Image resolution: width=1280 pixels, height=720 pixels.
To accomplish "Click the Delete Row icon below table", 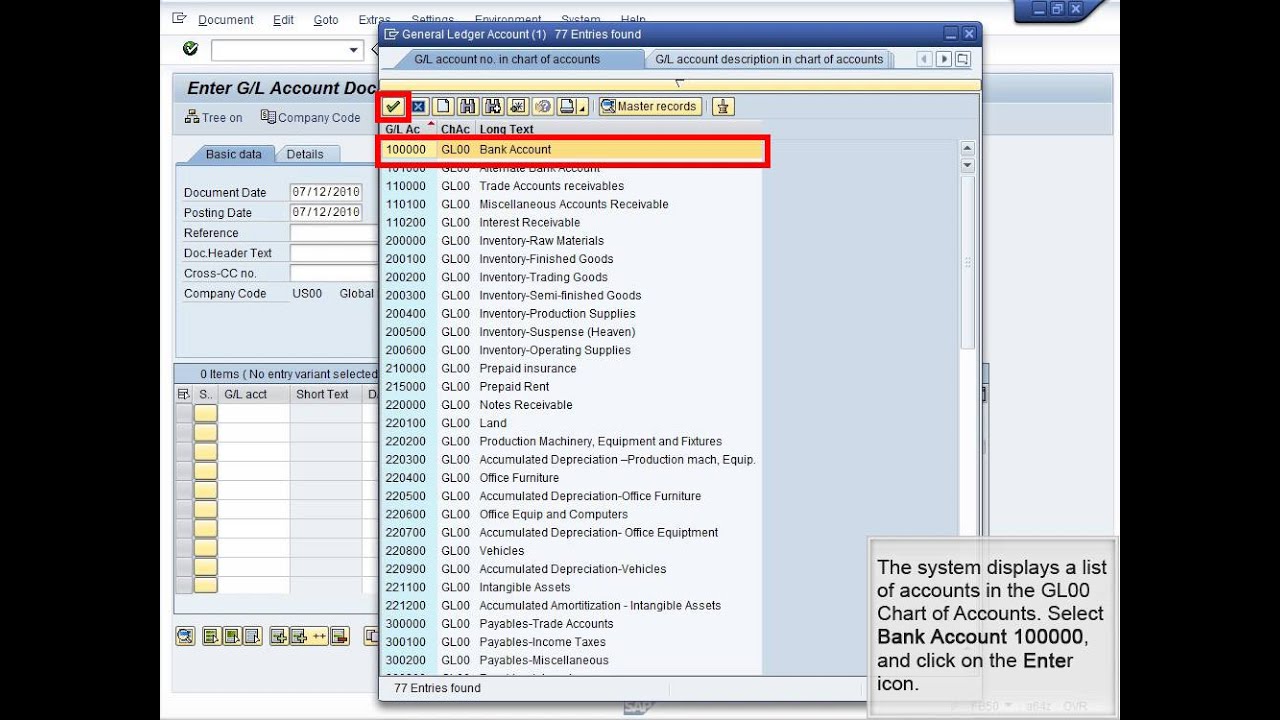I will coord(339,636).
